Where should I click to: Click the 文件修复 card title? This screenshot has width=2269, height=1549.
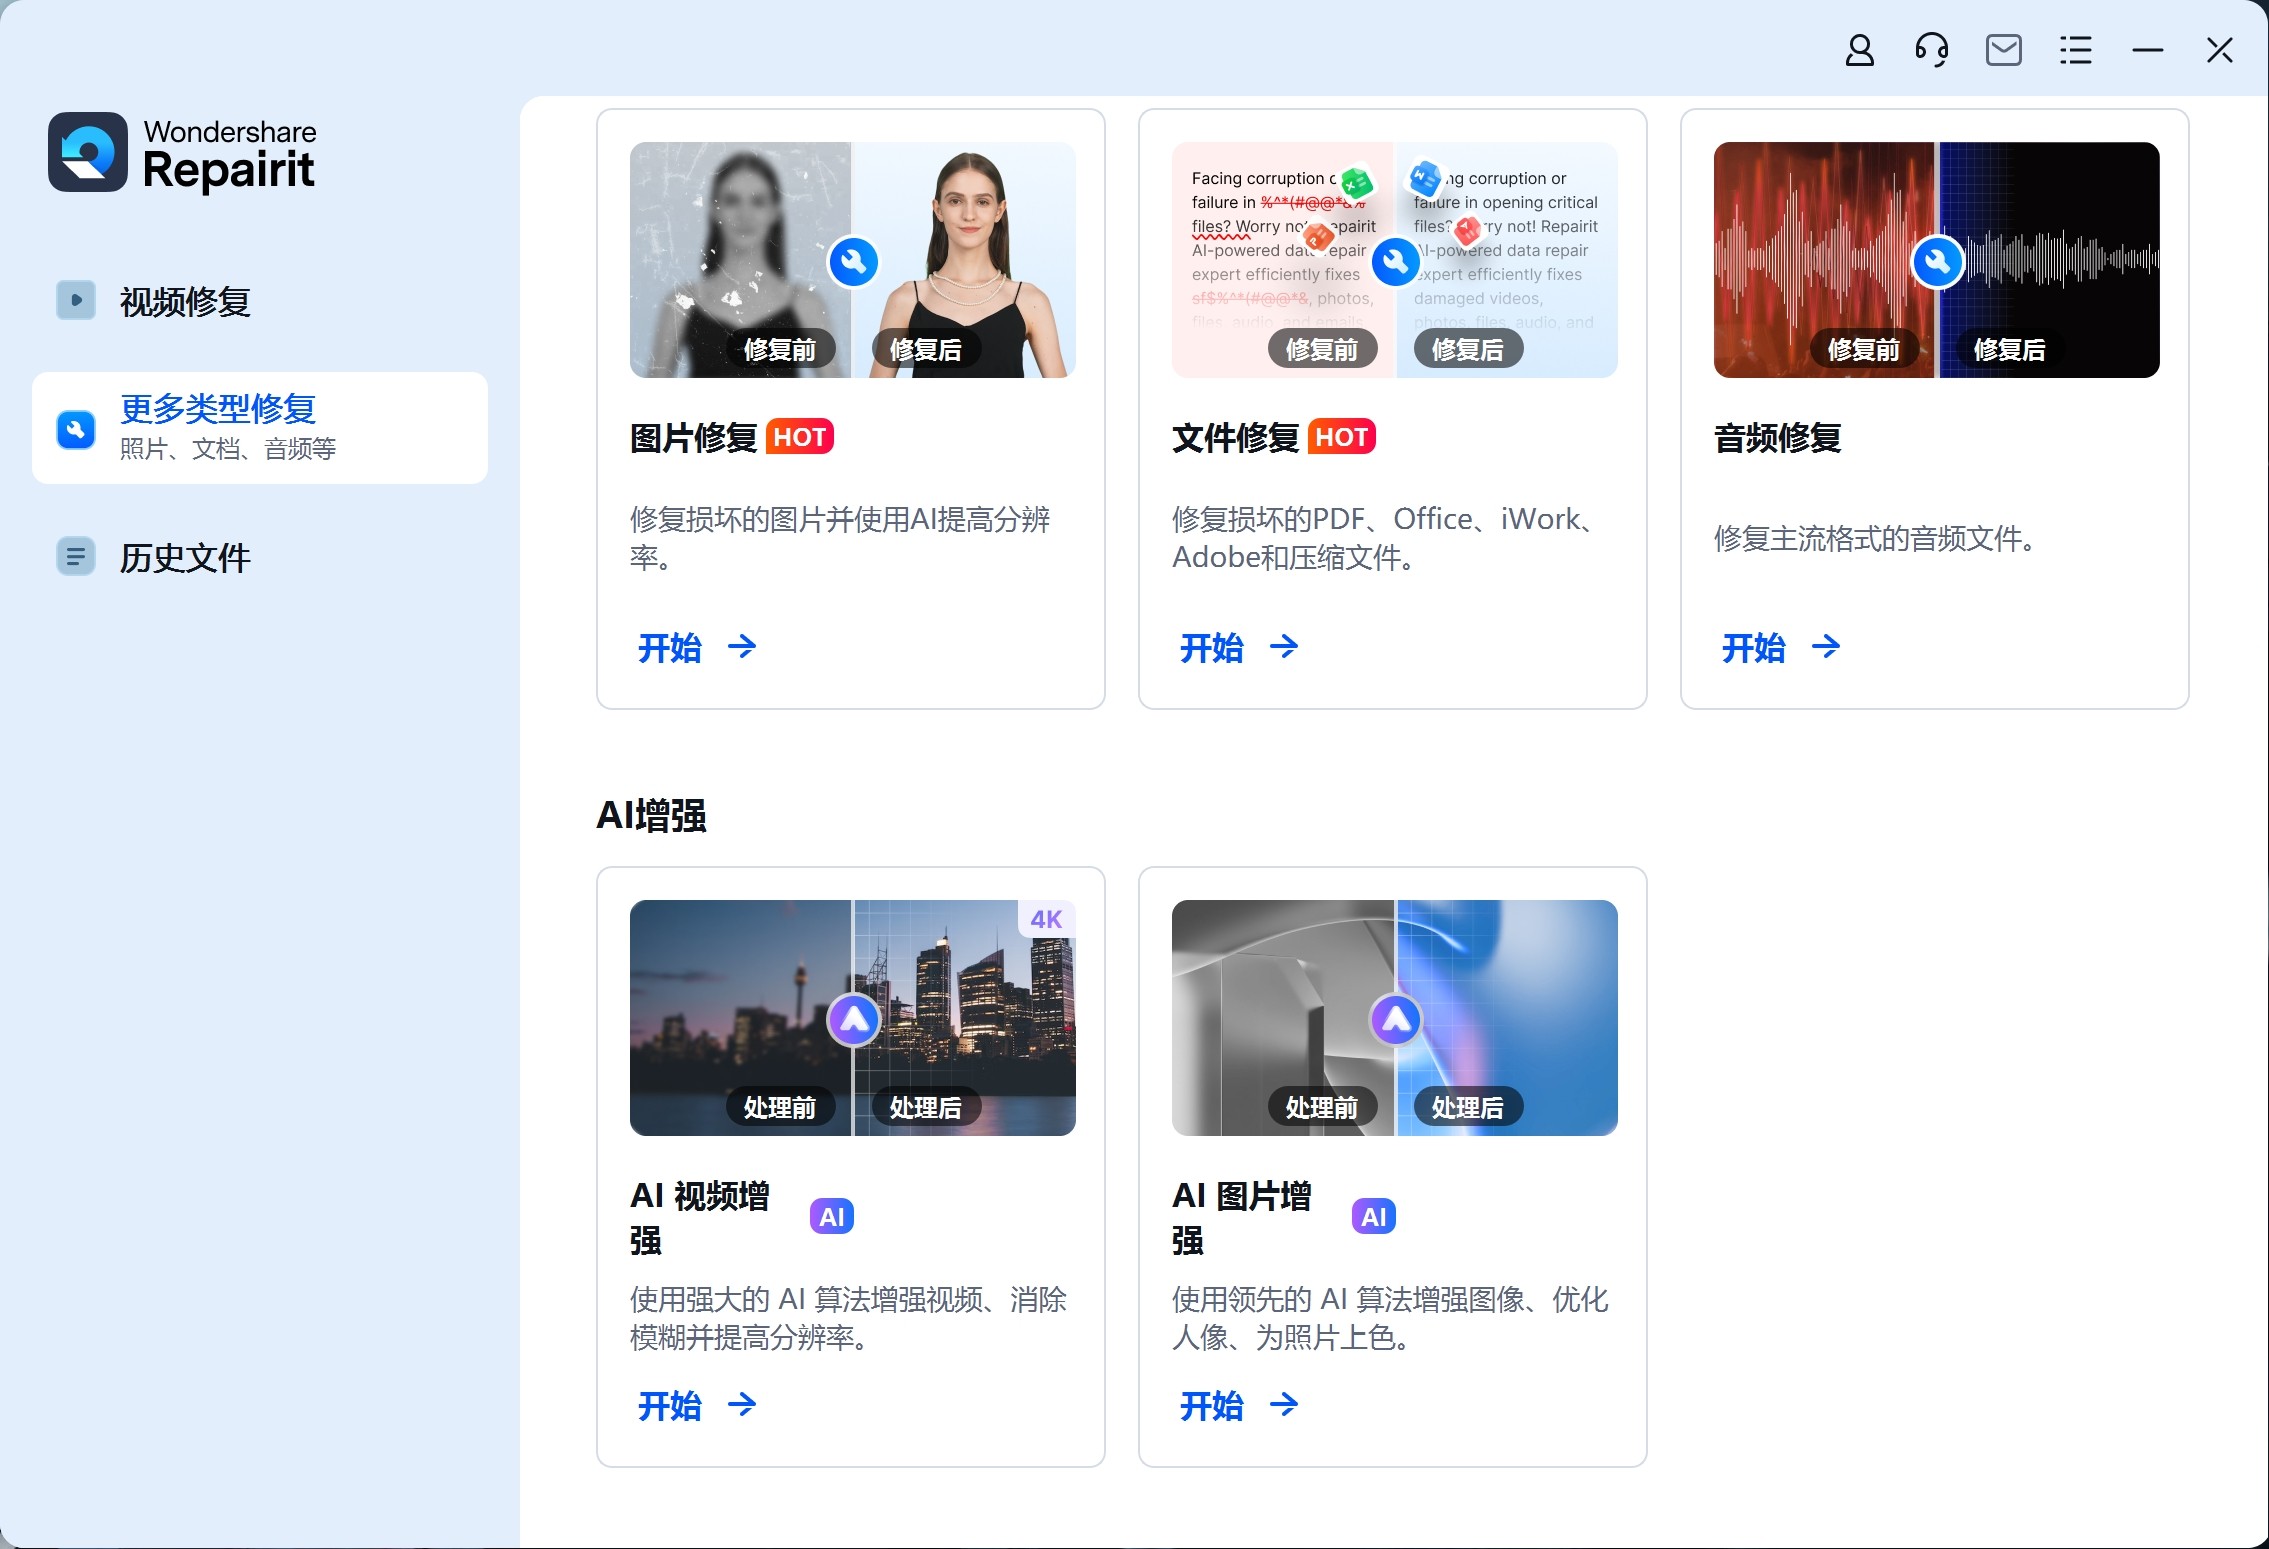coord(1235,437)
